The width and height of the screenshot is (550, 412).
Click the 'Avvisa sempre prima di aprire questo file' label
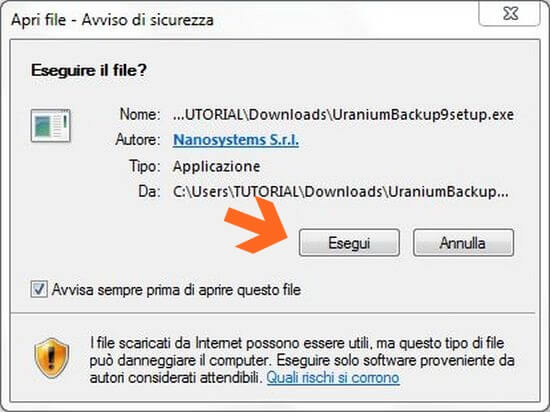(176, 290)
